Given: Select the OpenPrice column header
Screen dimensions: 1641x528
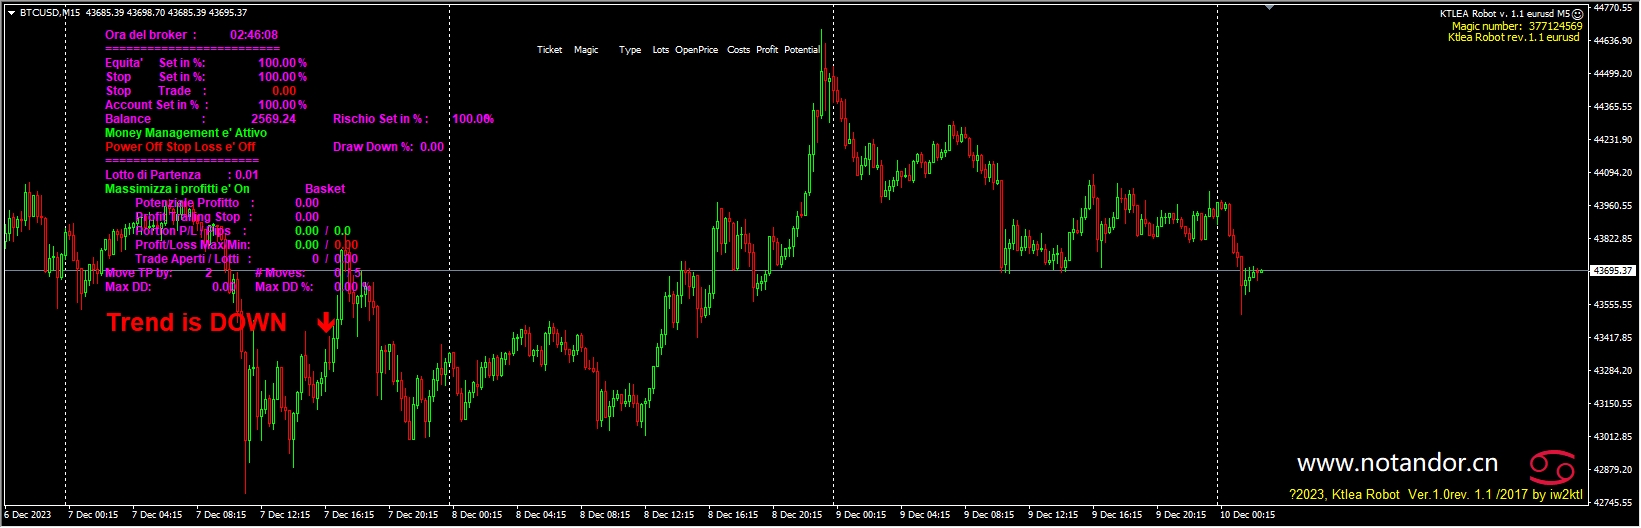Looking at the screenshot, I should click(696, 50).
